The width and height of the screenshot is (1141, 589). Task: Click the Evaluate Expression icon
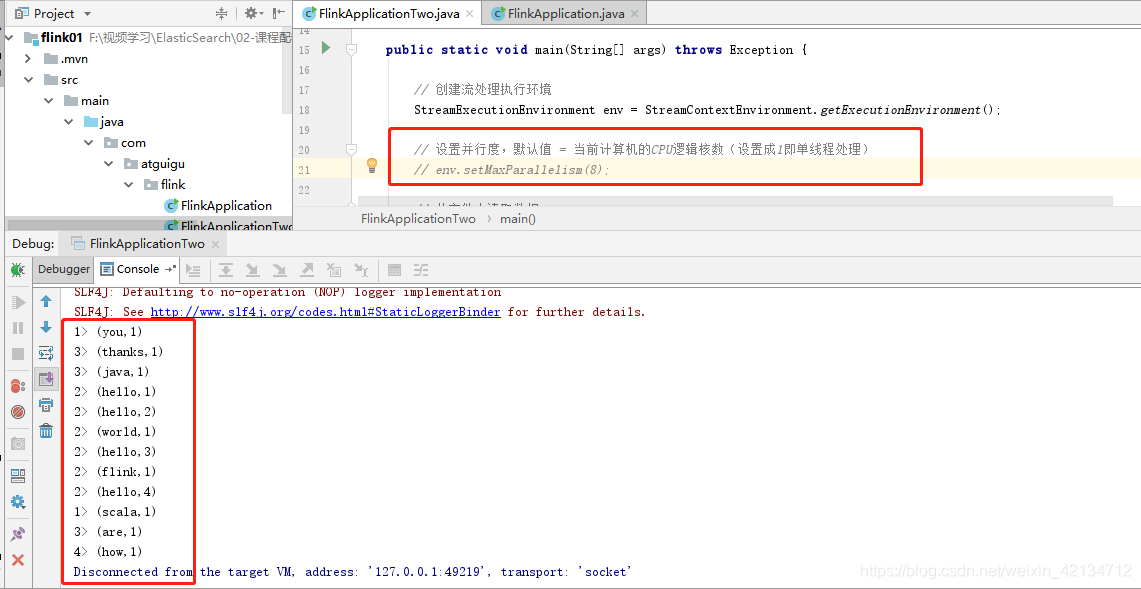pyautogui.click(x=394, y=270)
